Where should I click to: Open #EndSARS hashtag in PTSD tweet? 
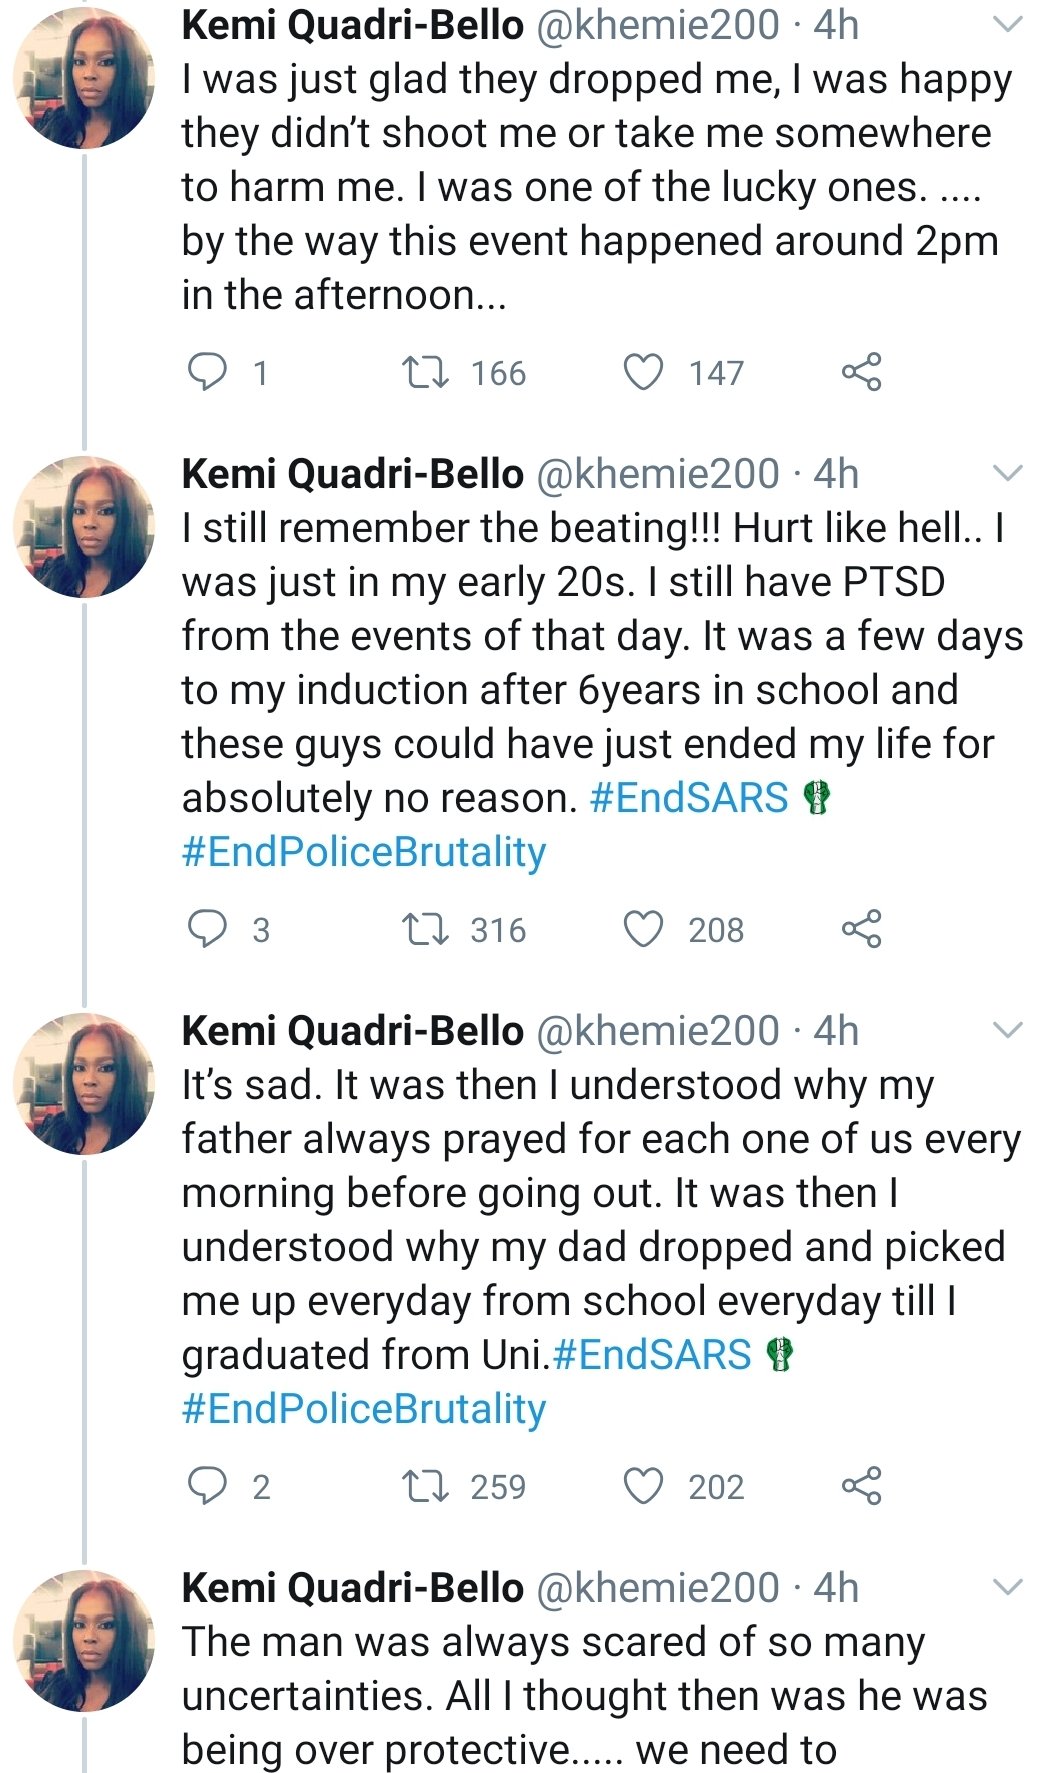[690, 798]
